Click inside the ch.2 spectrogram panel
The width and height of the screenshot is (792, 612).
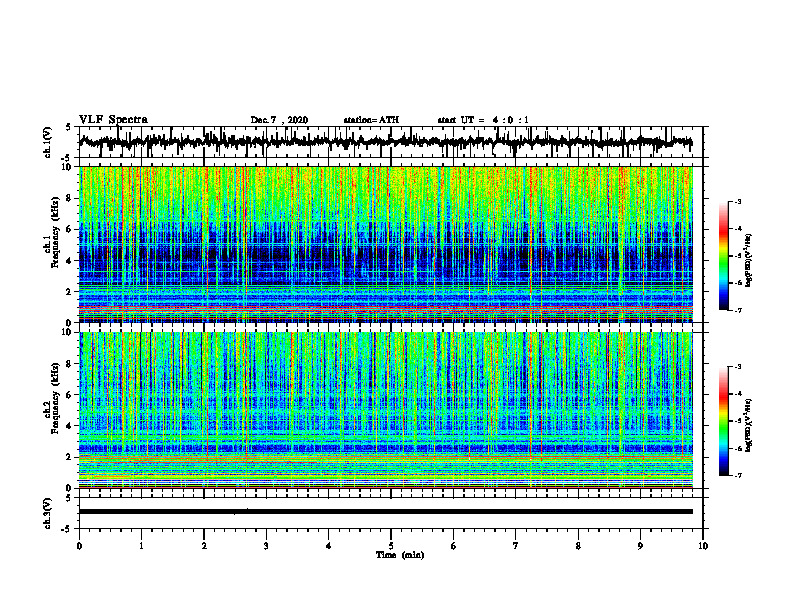click(385, 410)
